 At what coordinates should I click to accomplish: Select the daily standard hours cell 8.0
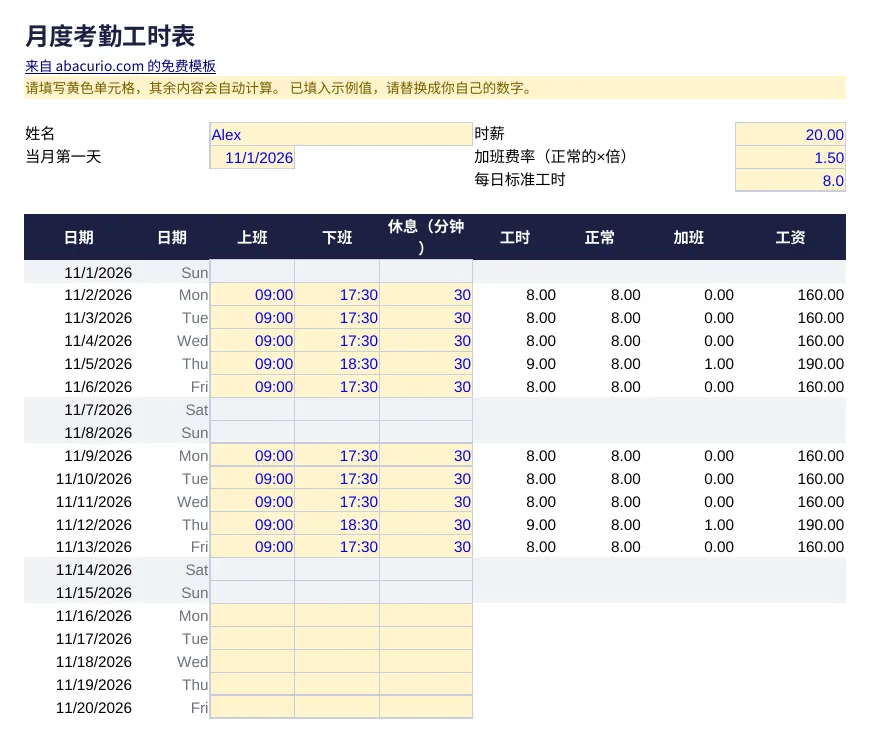tap(790, 180)
